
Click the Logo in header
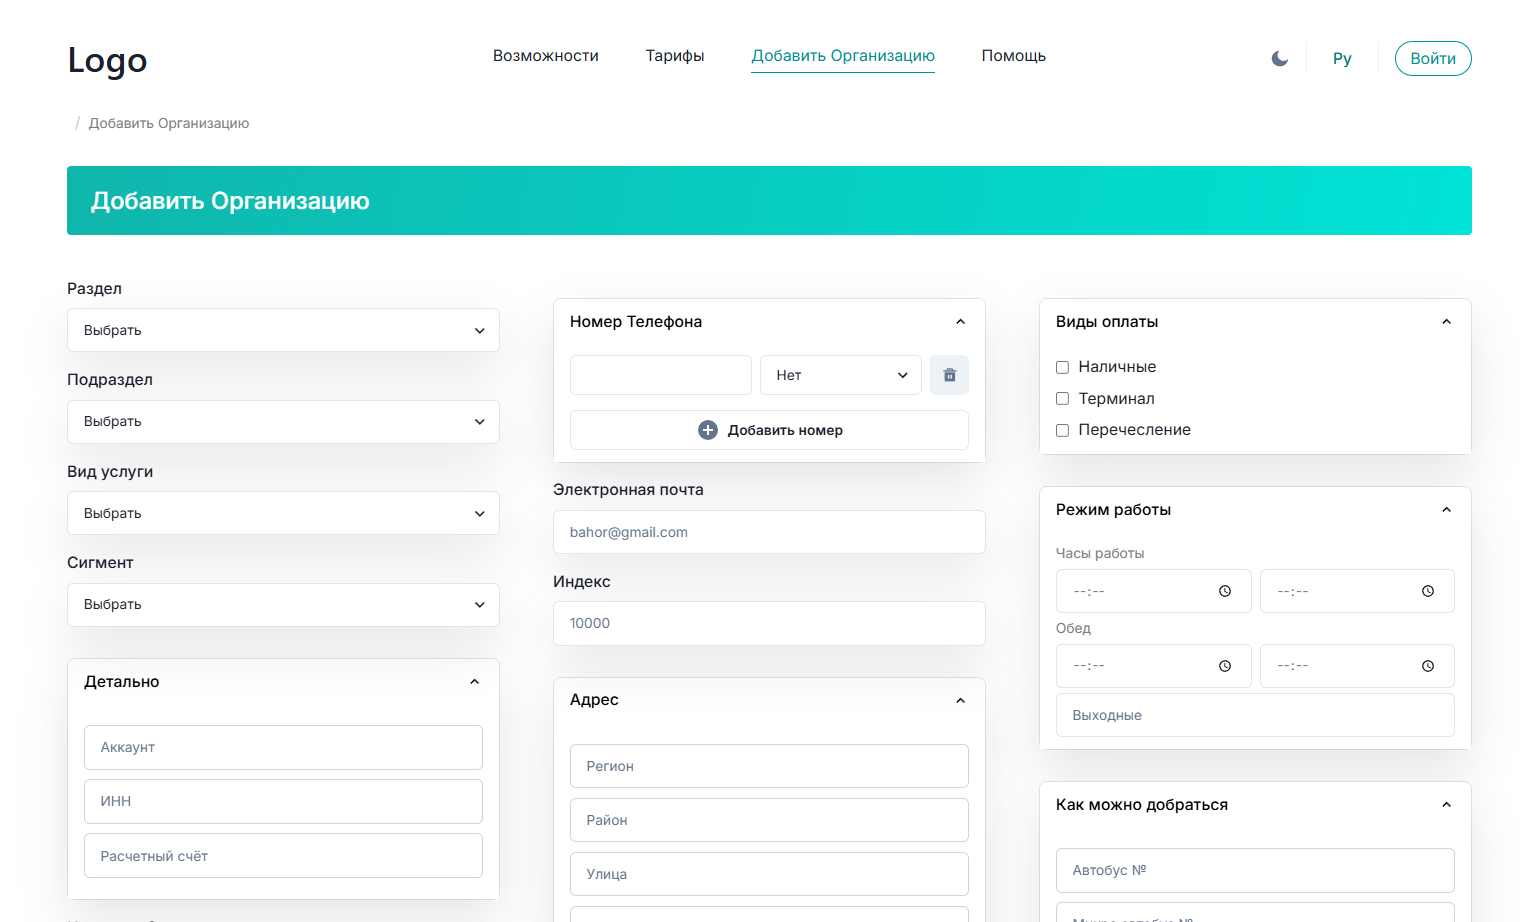(107, 60)
